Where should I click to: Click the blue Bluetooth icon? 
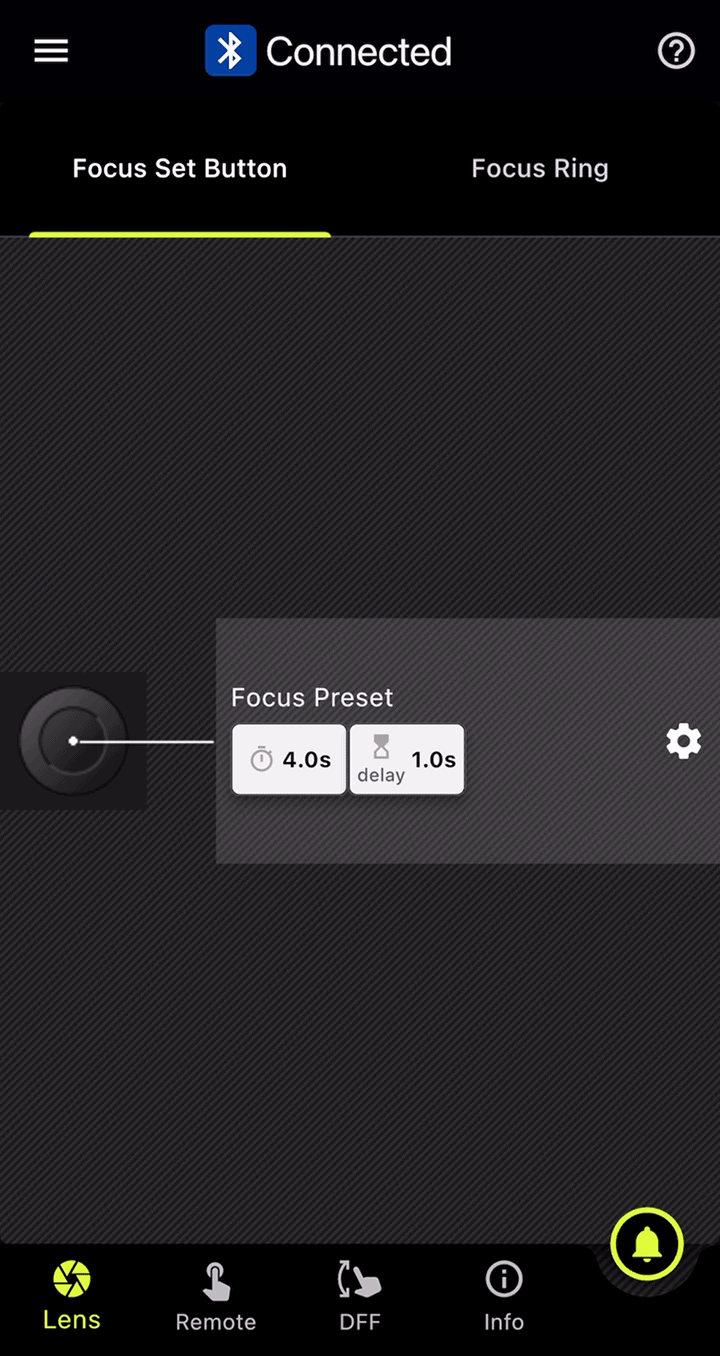pyautogui.click(x=230, y=51)
